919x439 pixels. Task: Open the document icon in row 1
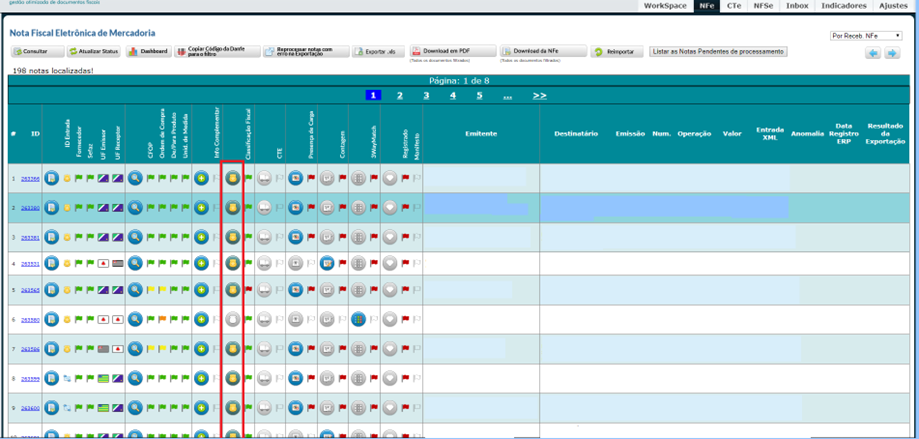pyautogui.click(x=52, y=179)
